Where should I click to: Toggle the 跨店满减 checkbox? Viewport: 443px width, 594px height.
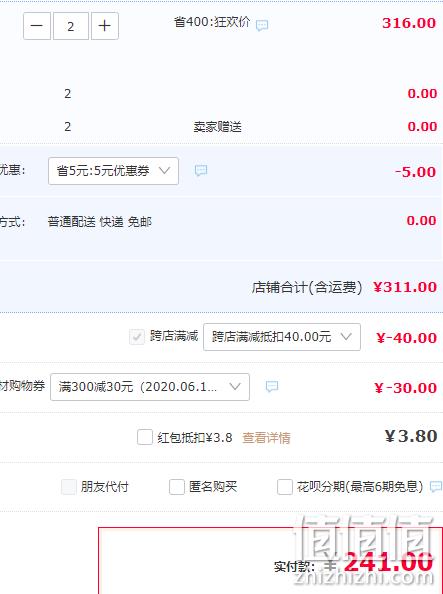(137, 337)
